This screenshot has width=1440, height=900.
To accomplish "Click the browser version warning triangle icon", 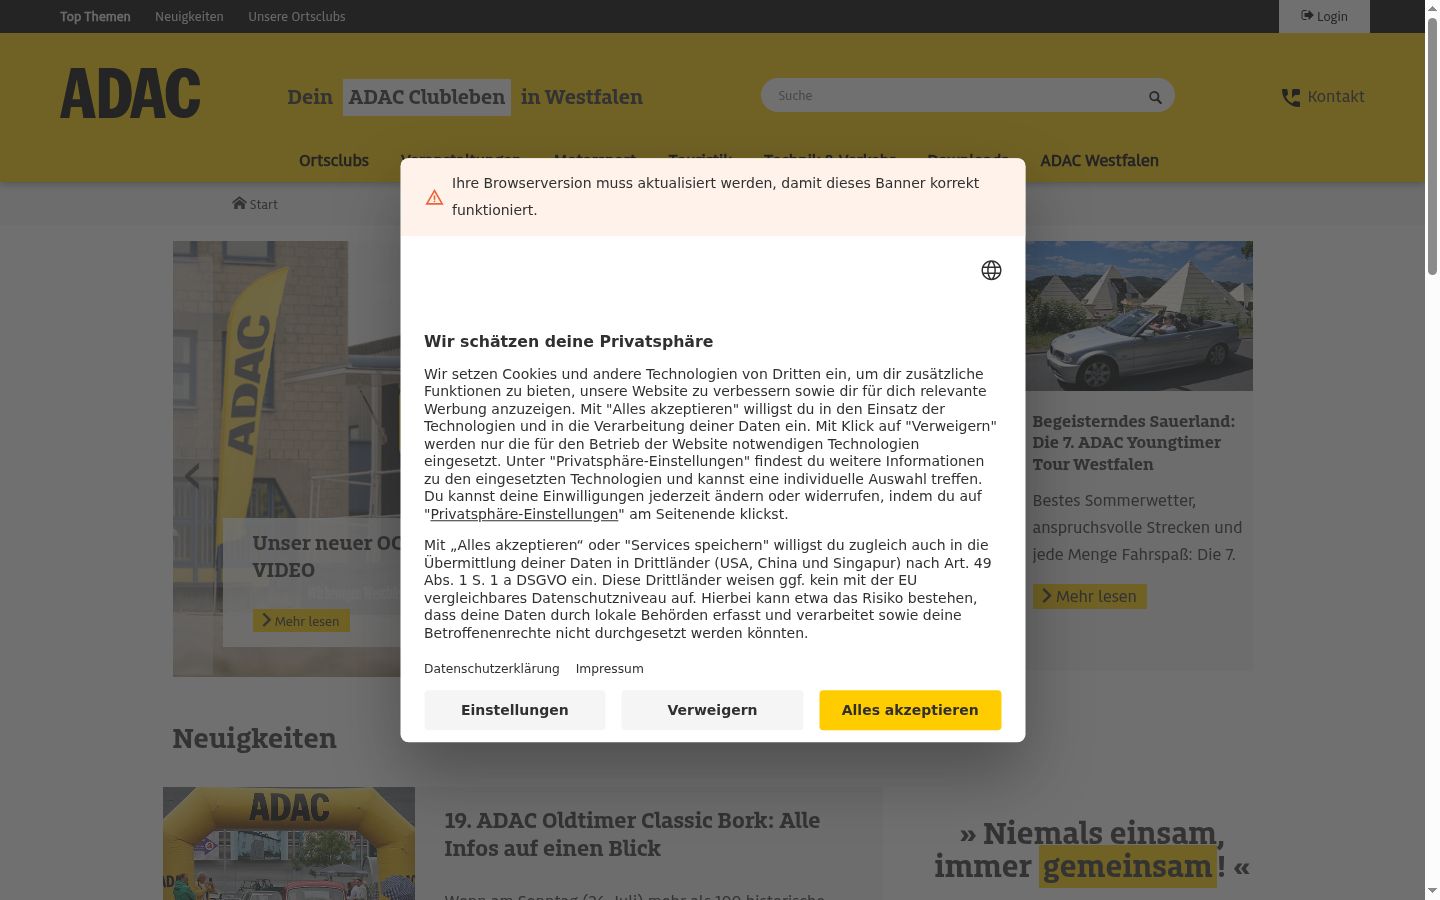I will (x=434, y=197).
